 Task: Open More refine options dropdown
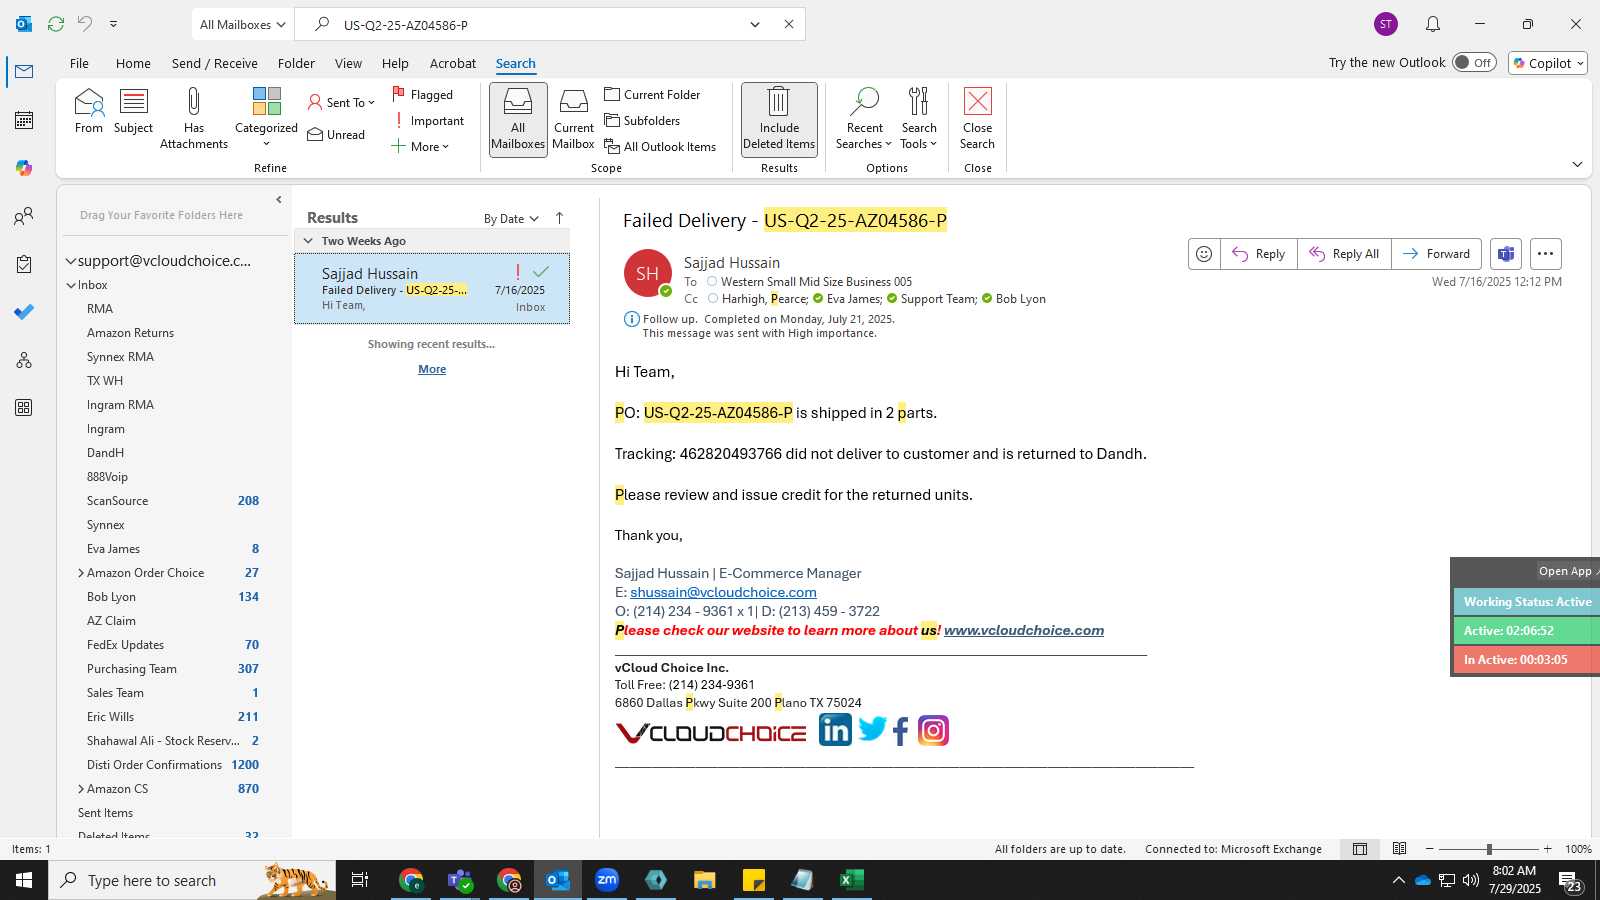pyautogui.click(x=420, y=146)
